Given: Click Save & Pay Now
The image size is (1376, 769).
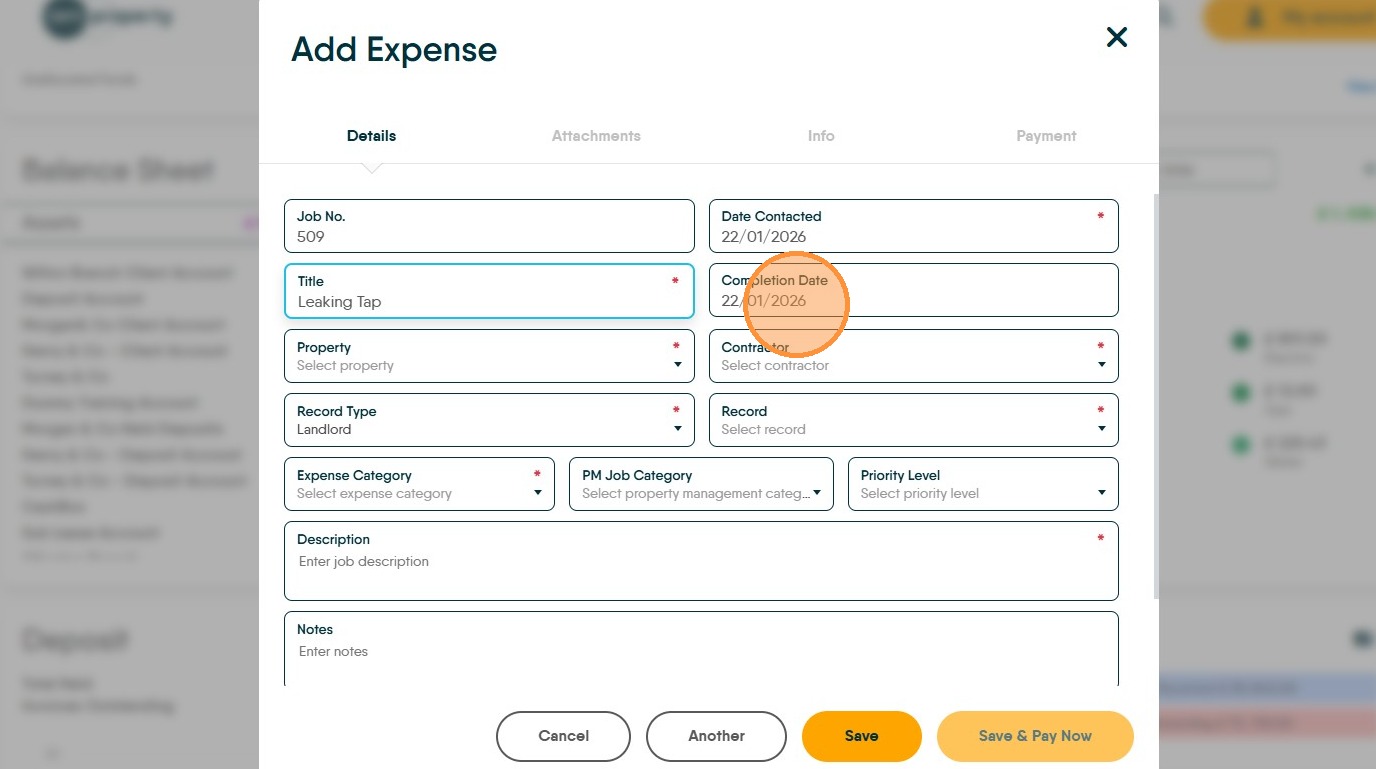Looking at the screenshot, I should (1035, 736).
